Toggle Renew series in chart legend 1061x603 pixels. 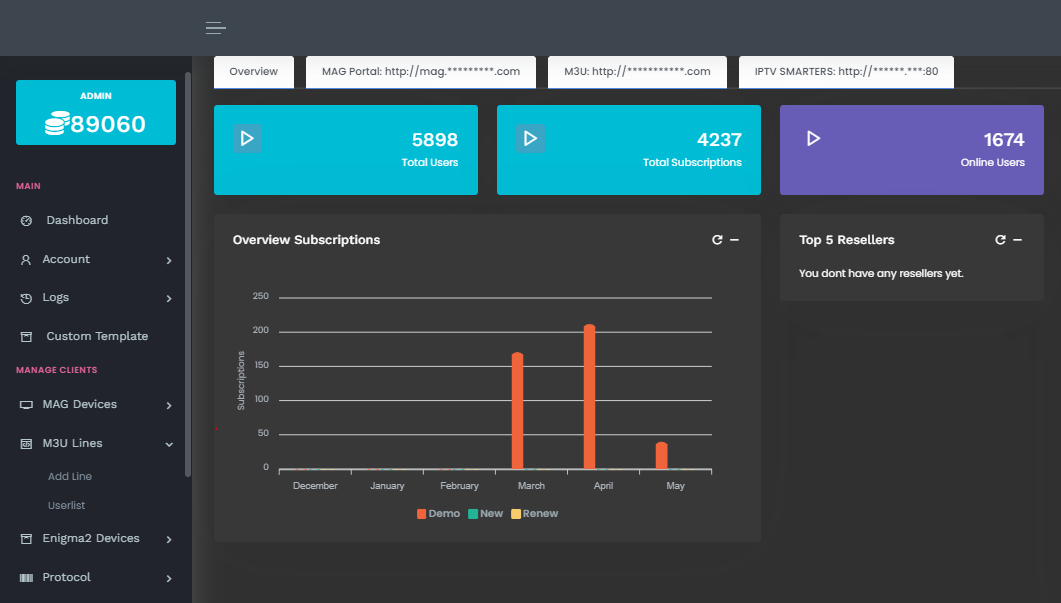point(534,513)
